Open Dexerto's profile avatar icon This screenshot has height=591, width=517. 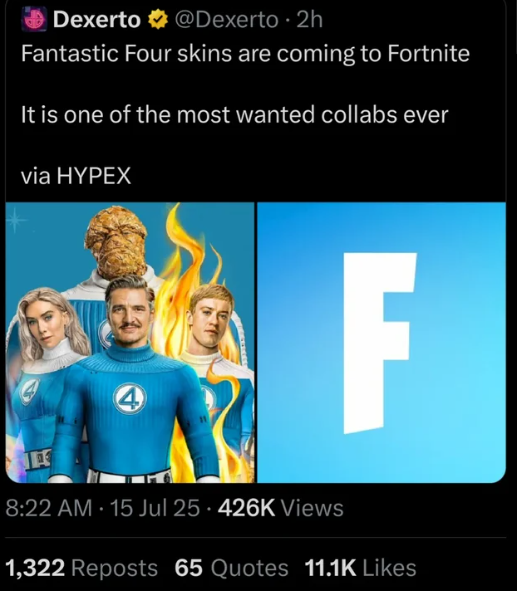pyautogui.click(x=34, y=19)
